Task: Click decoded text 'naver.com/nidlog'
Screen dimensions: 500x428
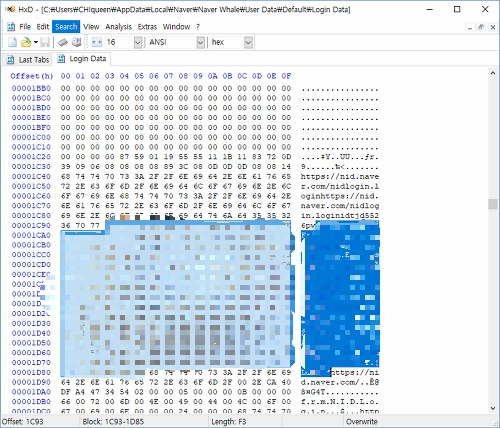Action: [x=340, y=206]
